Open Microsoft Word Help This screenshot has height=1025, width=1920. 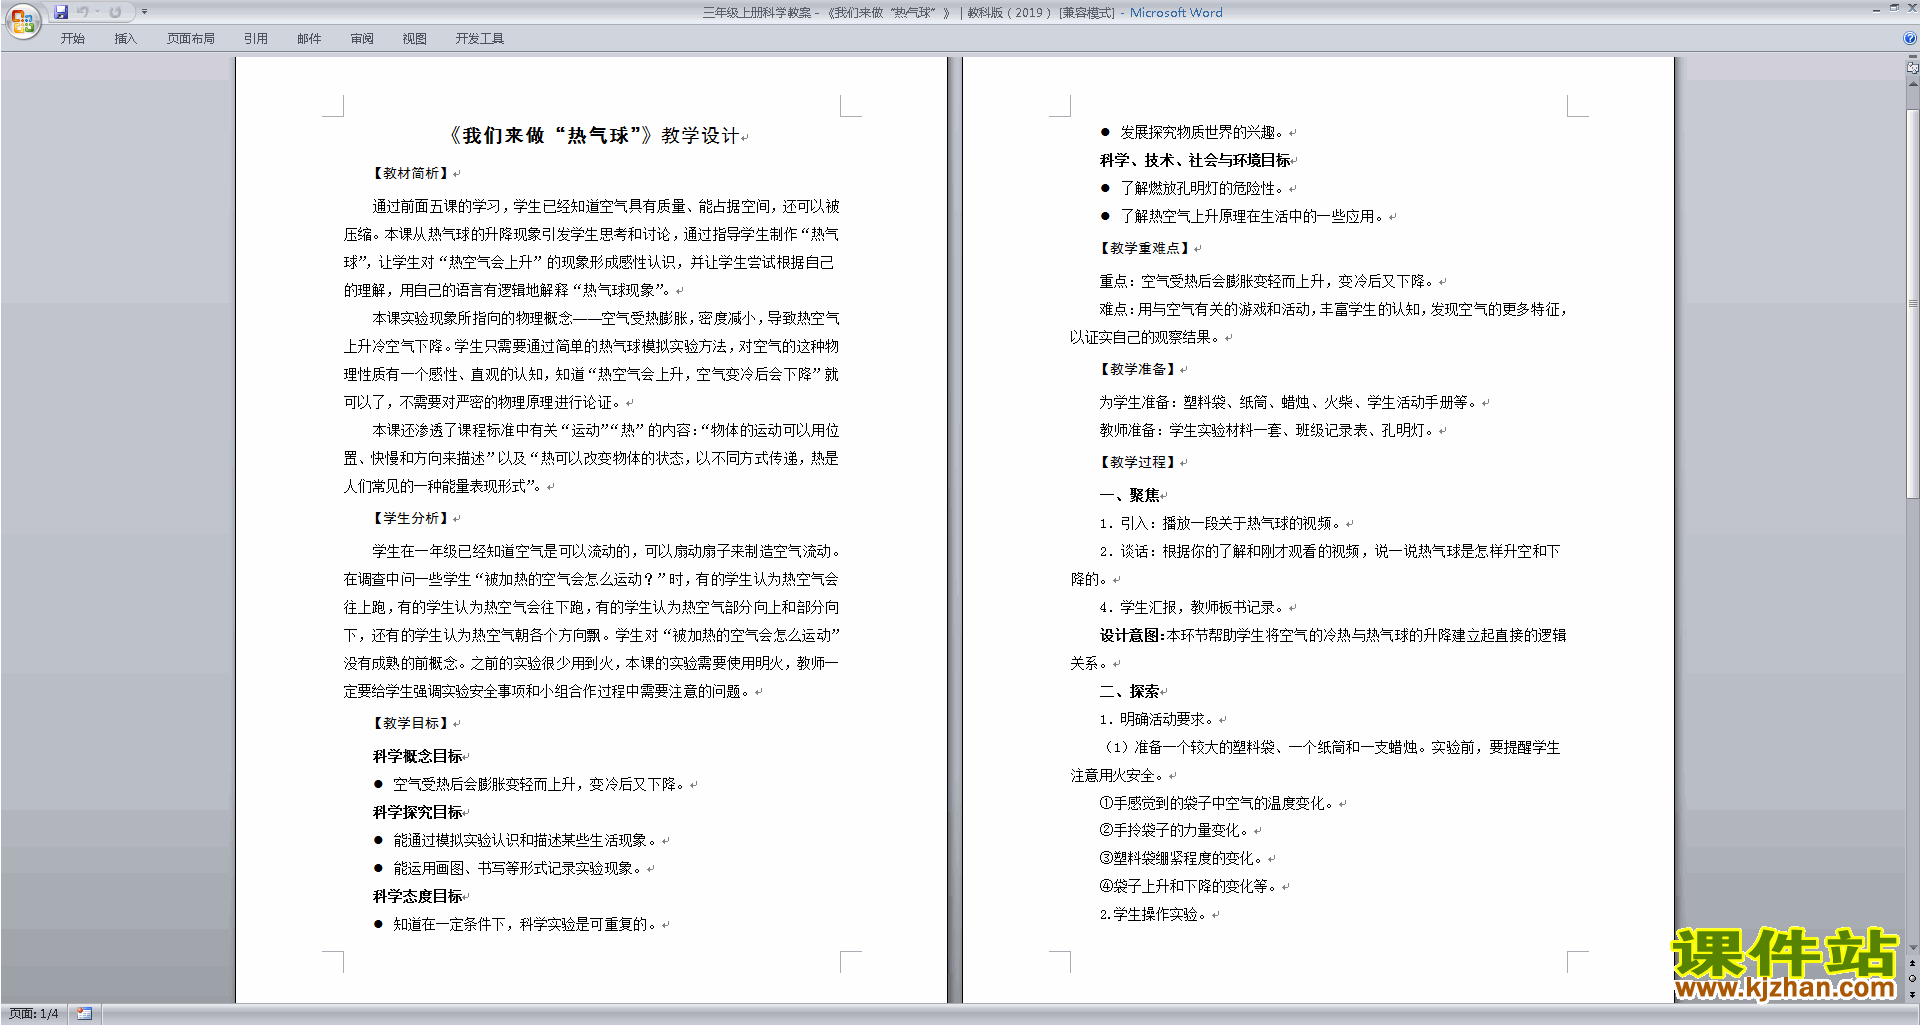1910,39
